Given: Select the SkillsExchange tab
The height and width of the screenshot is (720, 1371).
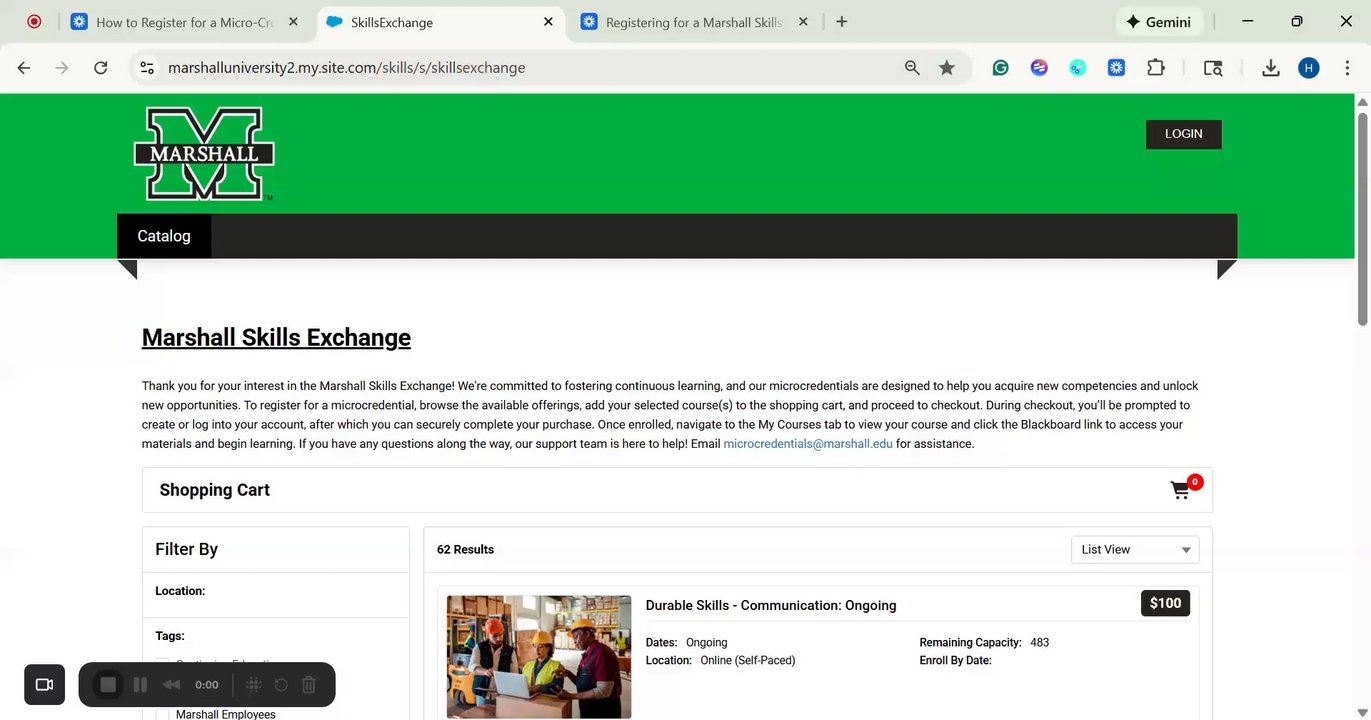Looking at the screenshot, I should point(441,21).
